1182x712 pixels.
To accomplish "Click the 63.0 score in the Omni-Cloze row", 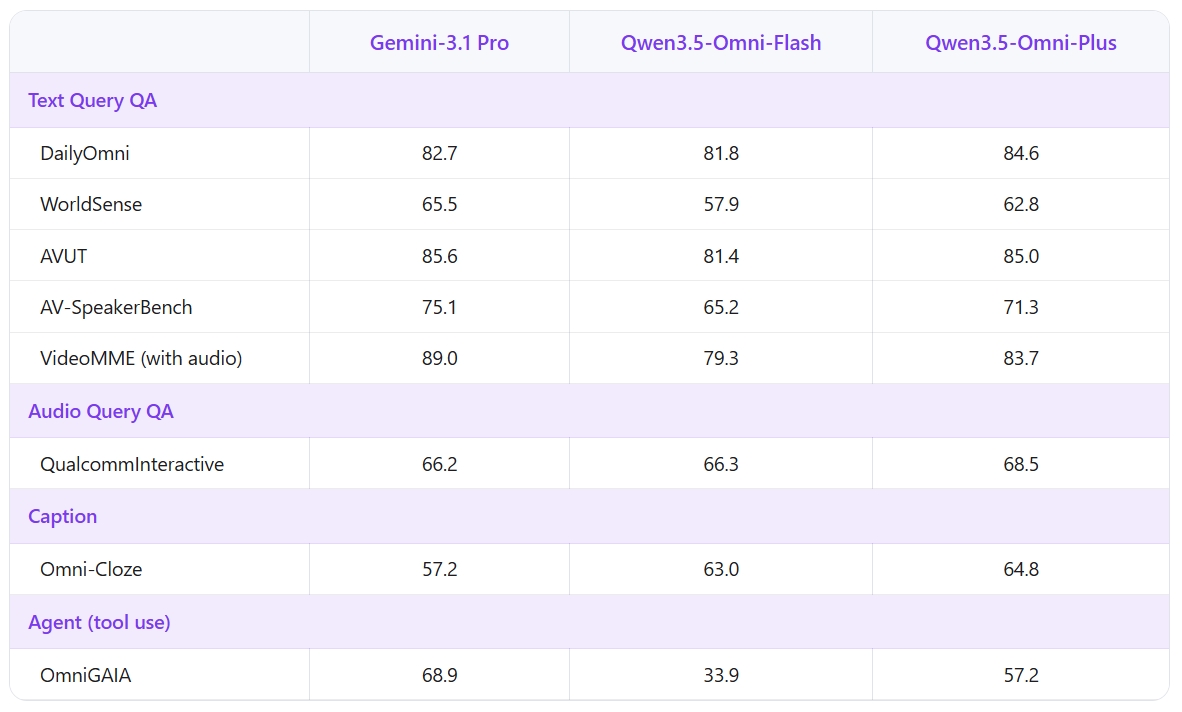I will (x=721, y=569).
